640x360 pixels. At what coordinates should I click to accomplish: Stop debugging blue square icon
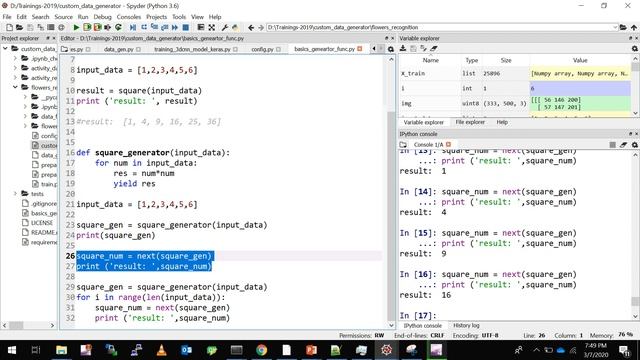(185, 27)
